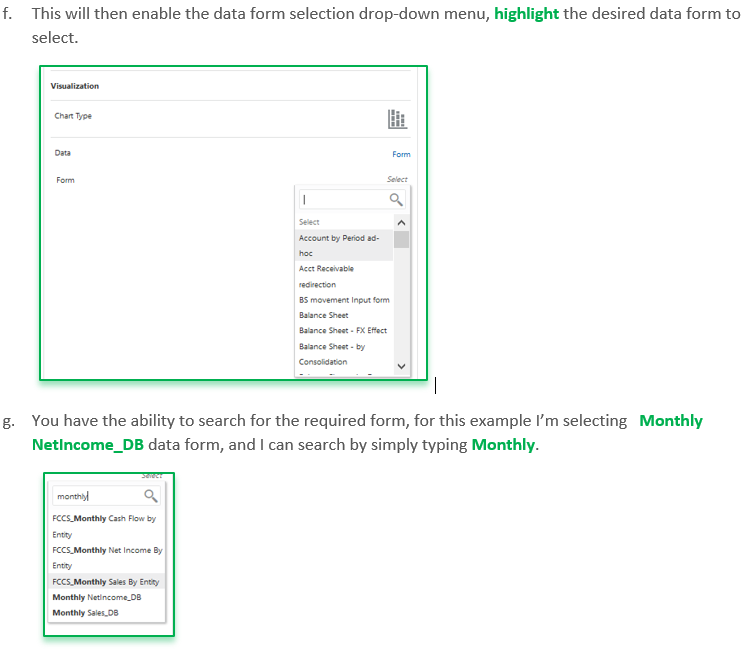Click the bar chart type icon

(x=397, y=119)
